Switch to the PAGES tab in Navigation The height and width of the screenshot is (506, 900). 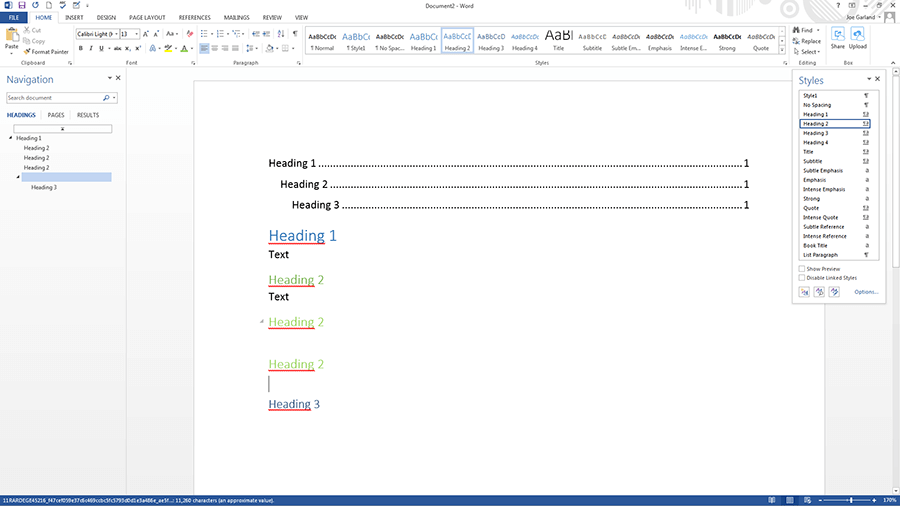(56, 115)
